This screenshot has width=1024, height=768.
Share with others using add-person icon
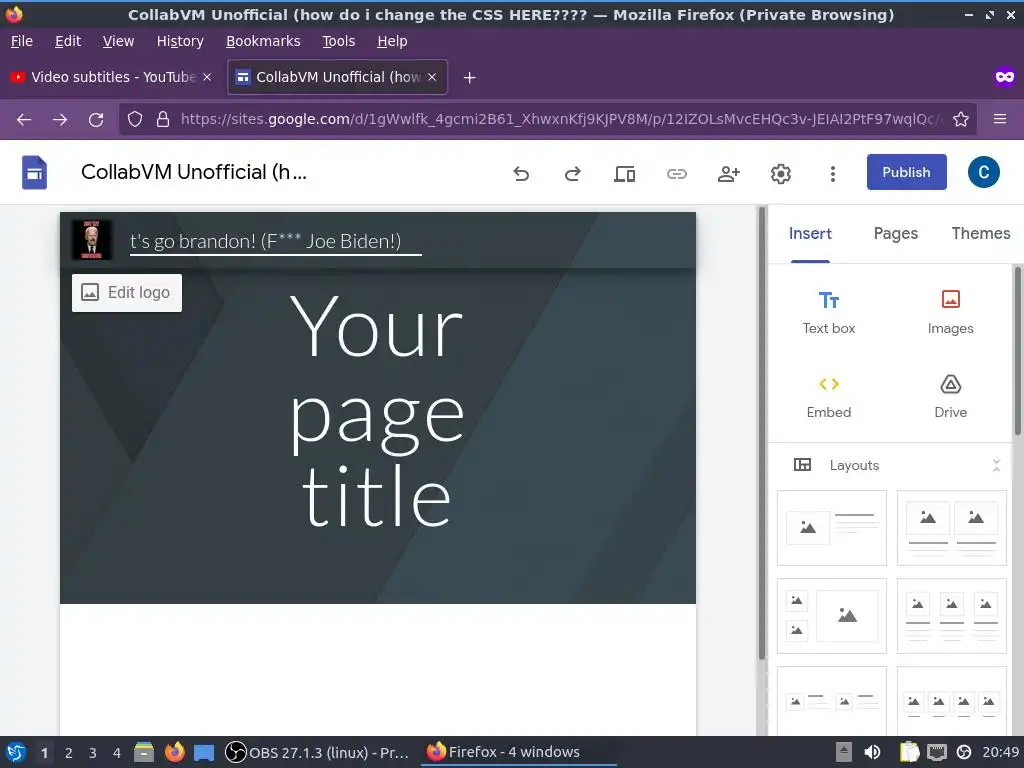728,174
